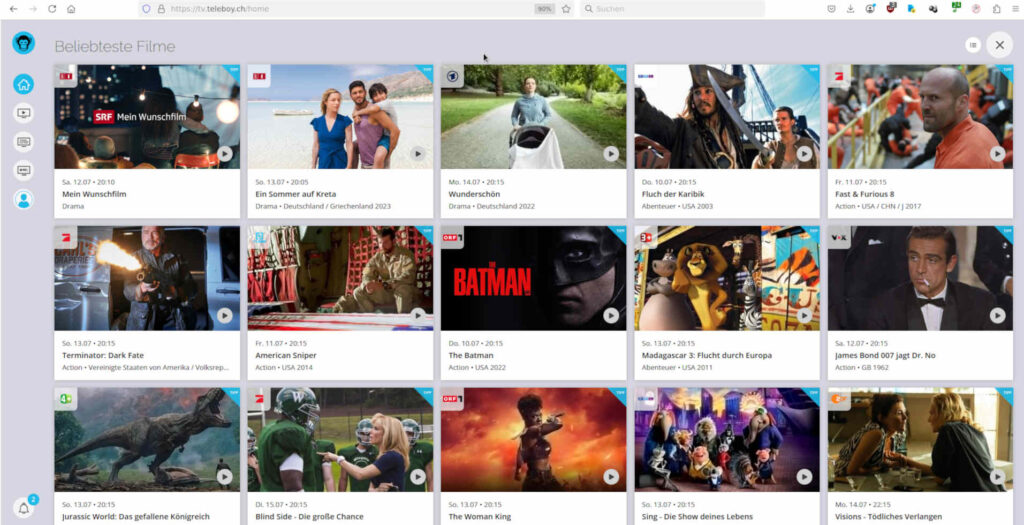Click the 3+ logo on Madagascar 3
The width and height of the screenshot is (1024, 525).
click(x=645, y=238)
